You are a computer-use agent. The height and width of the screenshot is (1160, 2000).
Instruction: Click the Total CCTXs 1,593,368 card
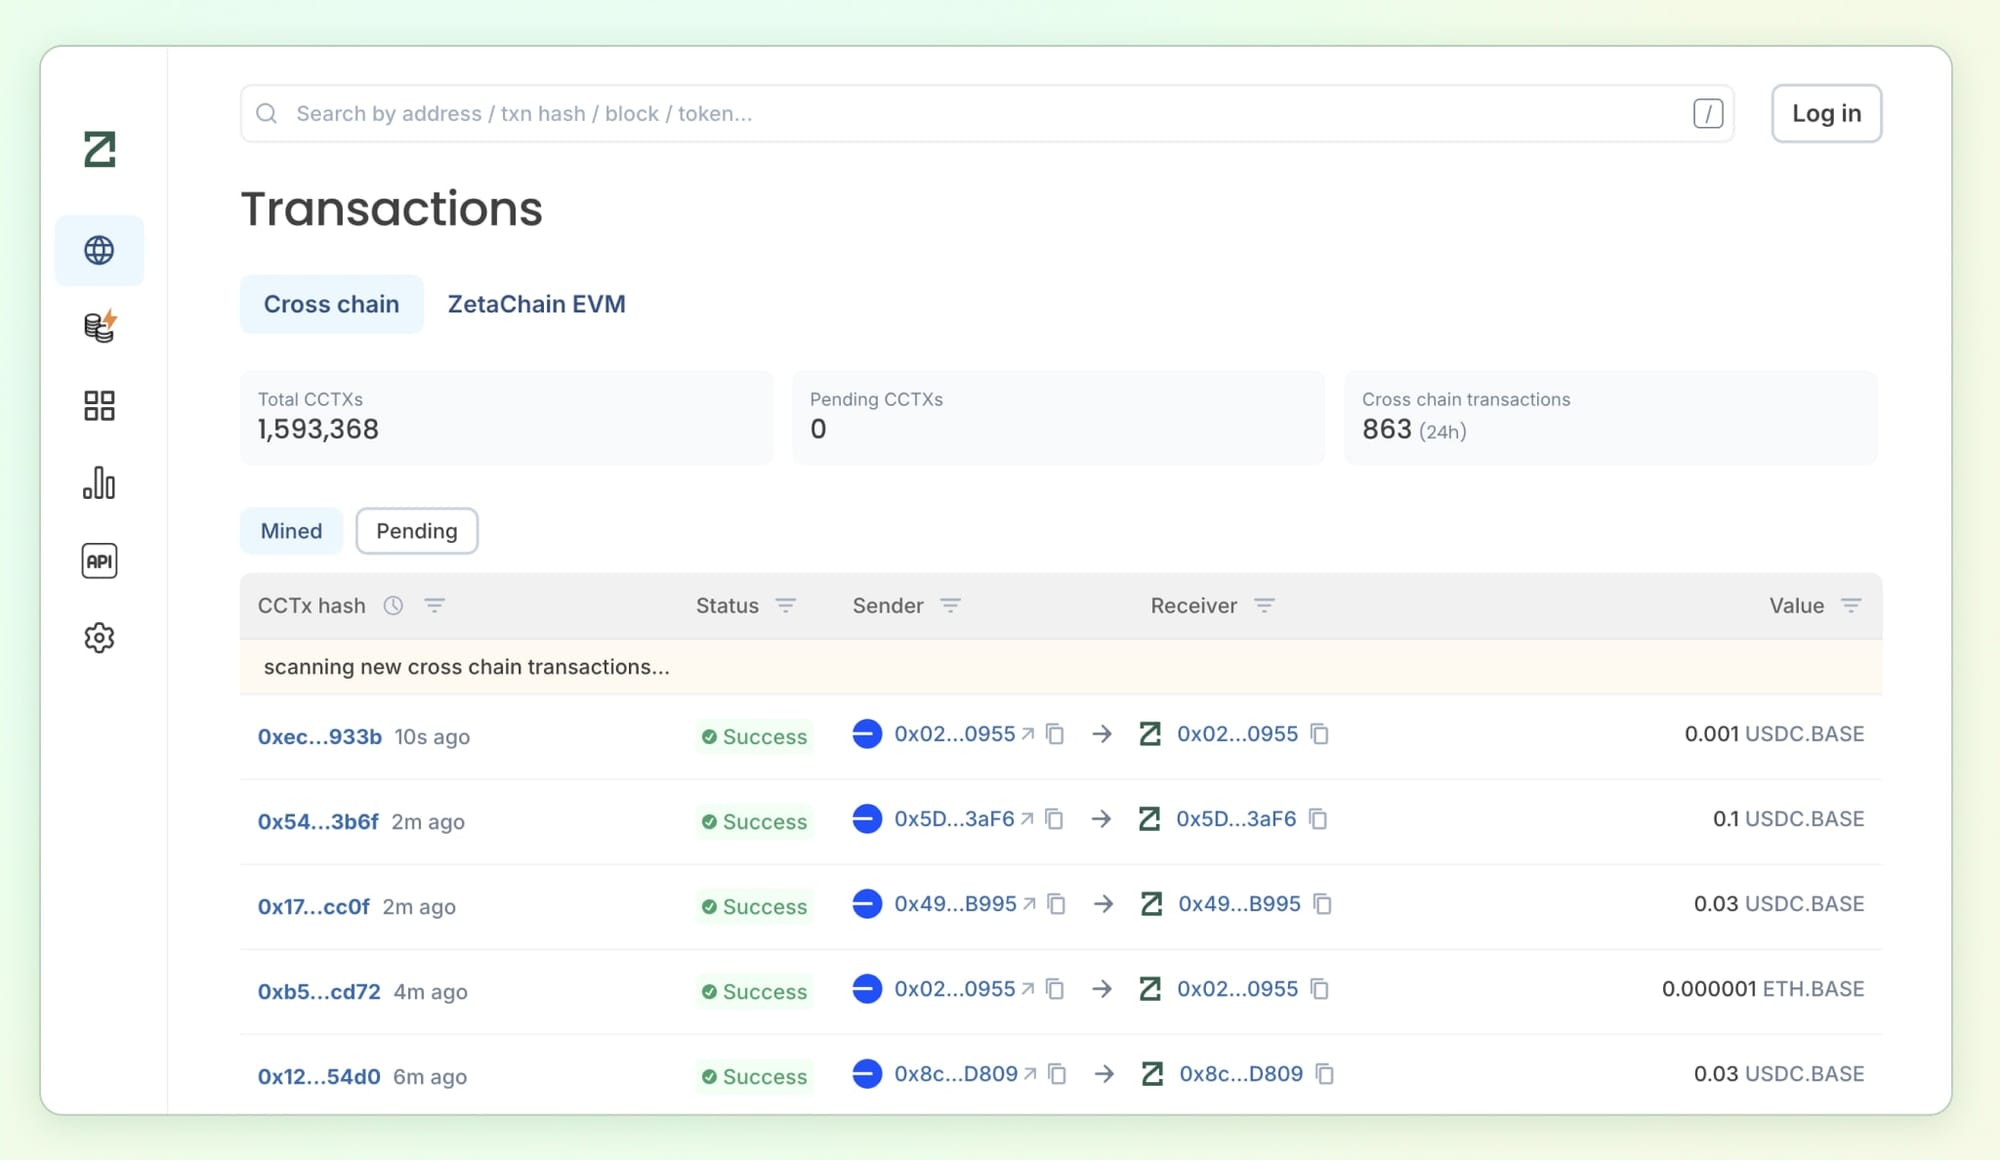(506, 417)
